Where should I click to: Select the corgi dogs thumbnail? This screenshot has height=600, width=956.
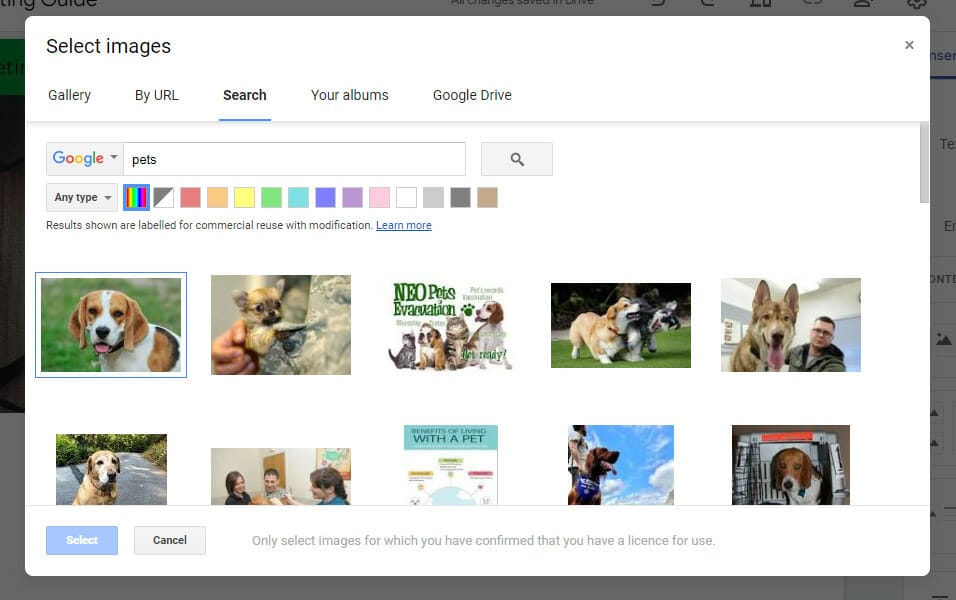click(620, 325)
